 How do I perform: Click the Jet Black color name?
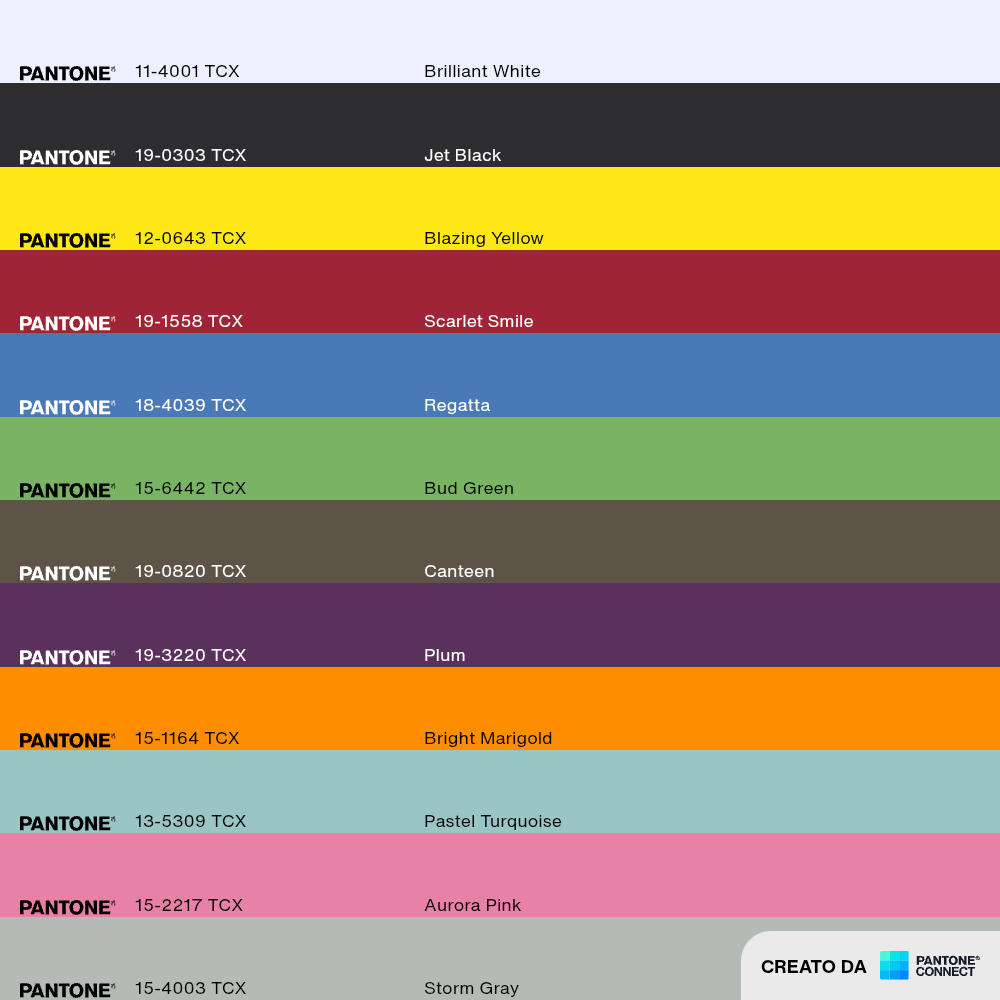(462, 156)
